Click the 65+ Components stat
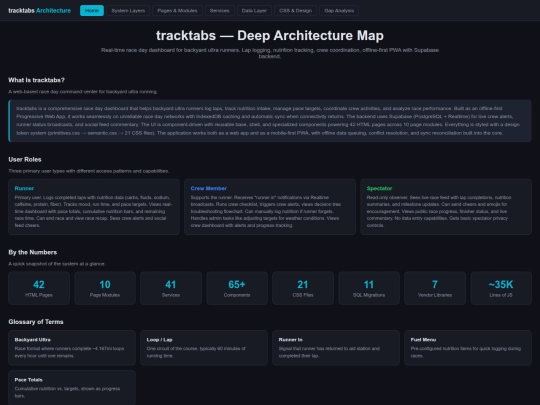The width and height of the screenshot is (540, 405). tap(237, 288)
